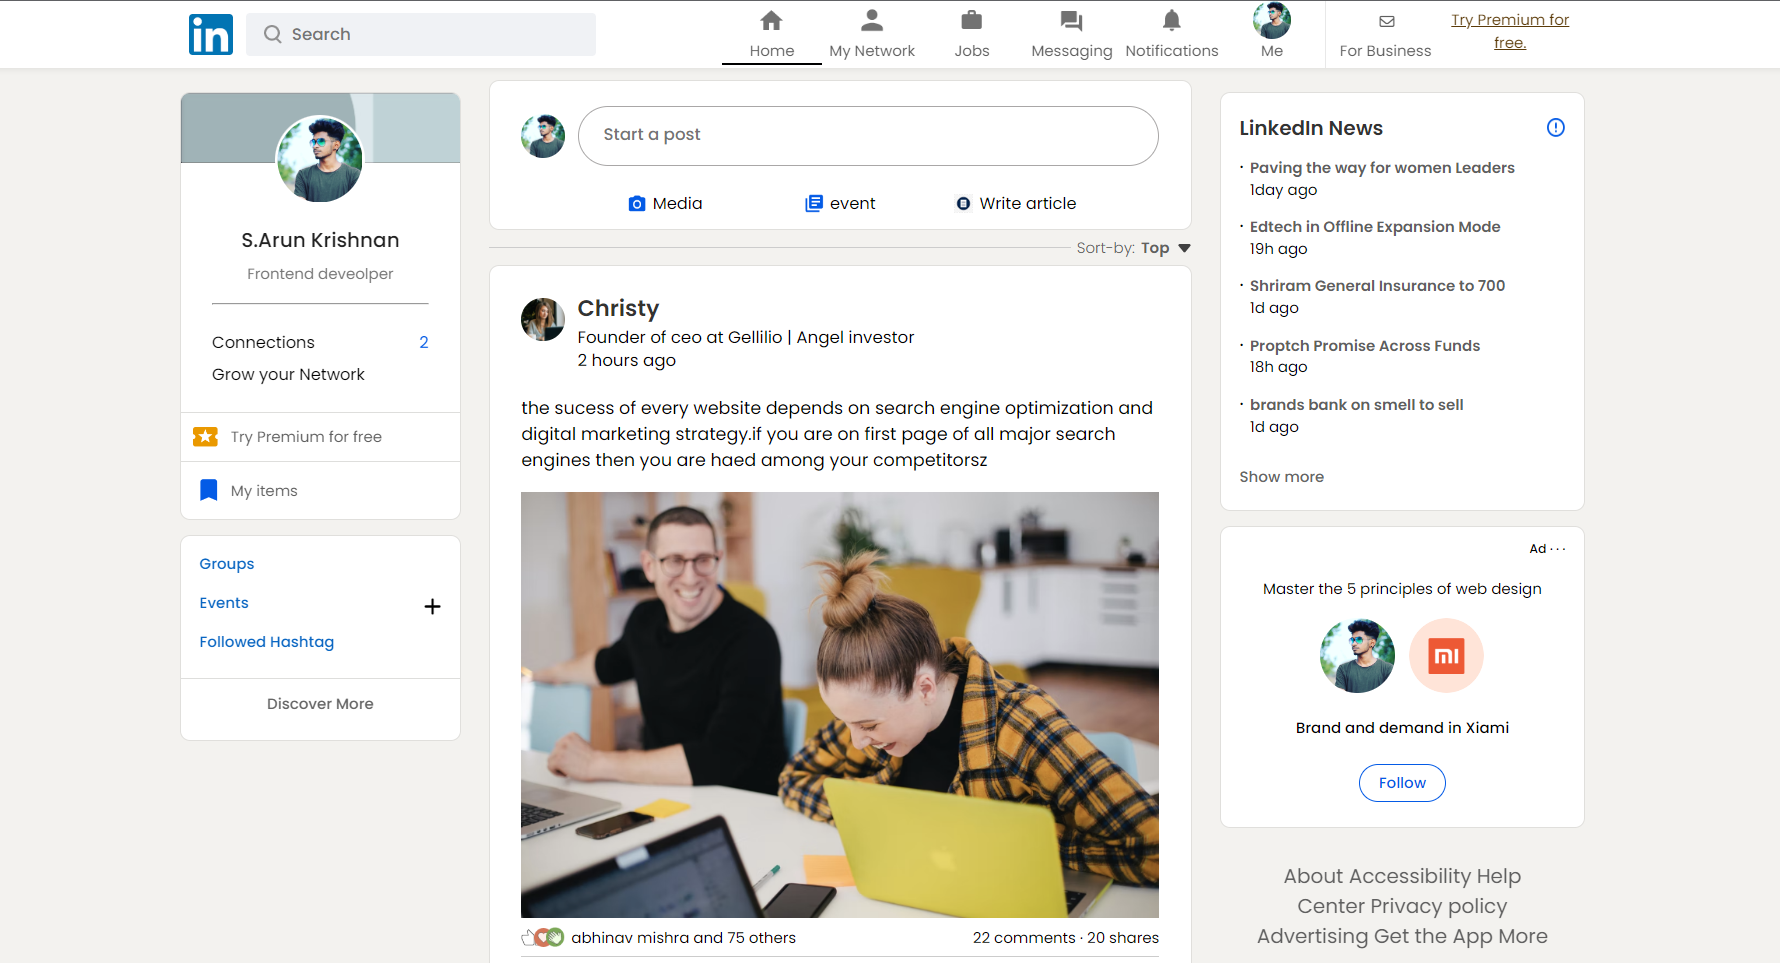
Task: Click the LinkedIn News info icon
Action: [x=1555, y=127]
